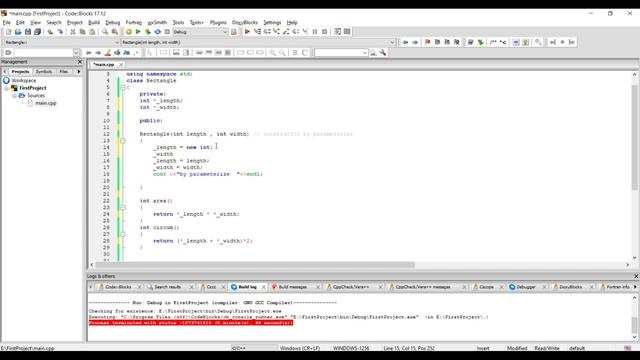Redo the edit via the toolbar arrow
Viewport: 640px width, 360px height.
60,32
